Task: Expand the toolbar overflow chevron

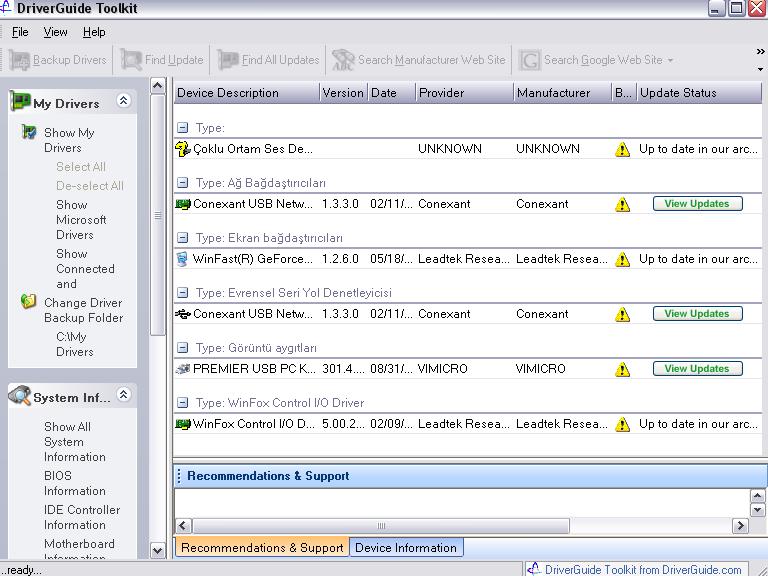Action: pyautogui.click(x=760, y=51)
